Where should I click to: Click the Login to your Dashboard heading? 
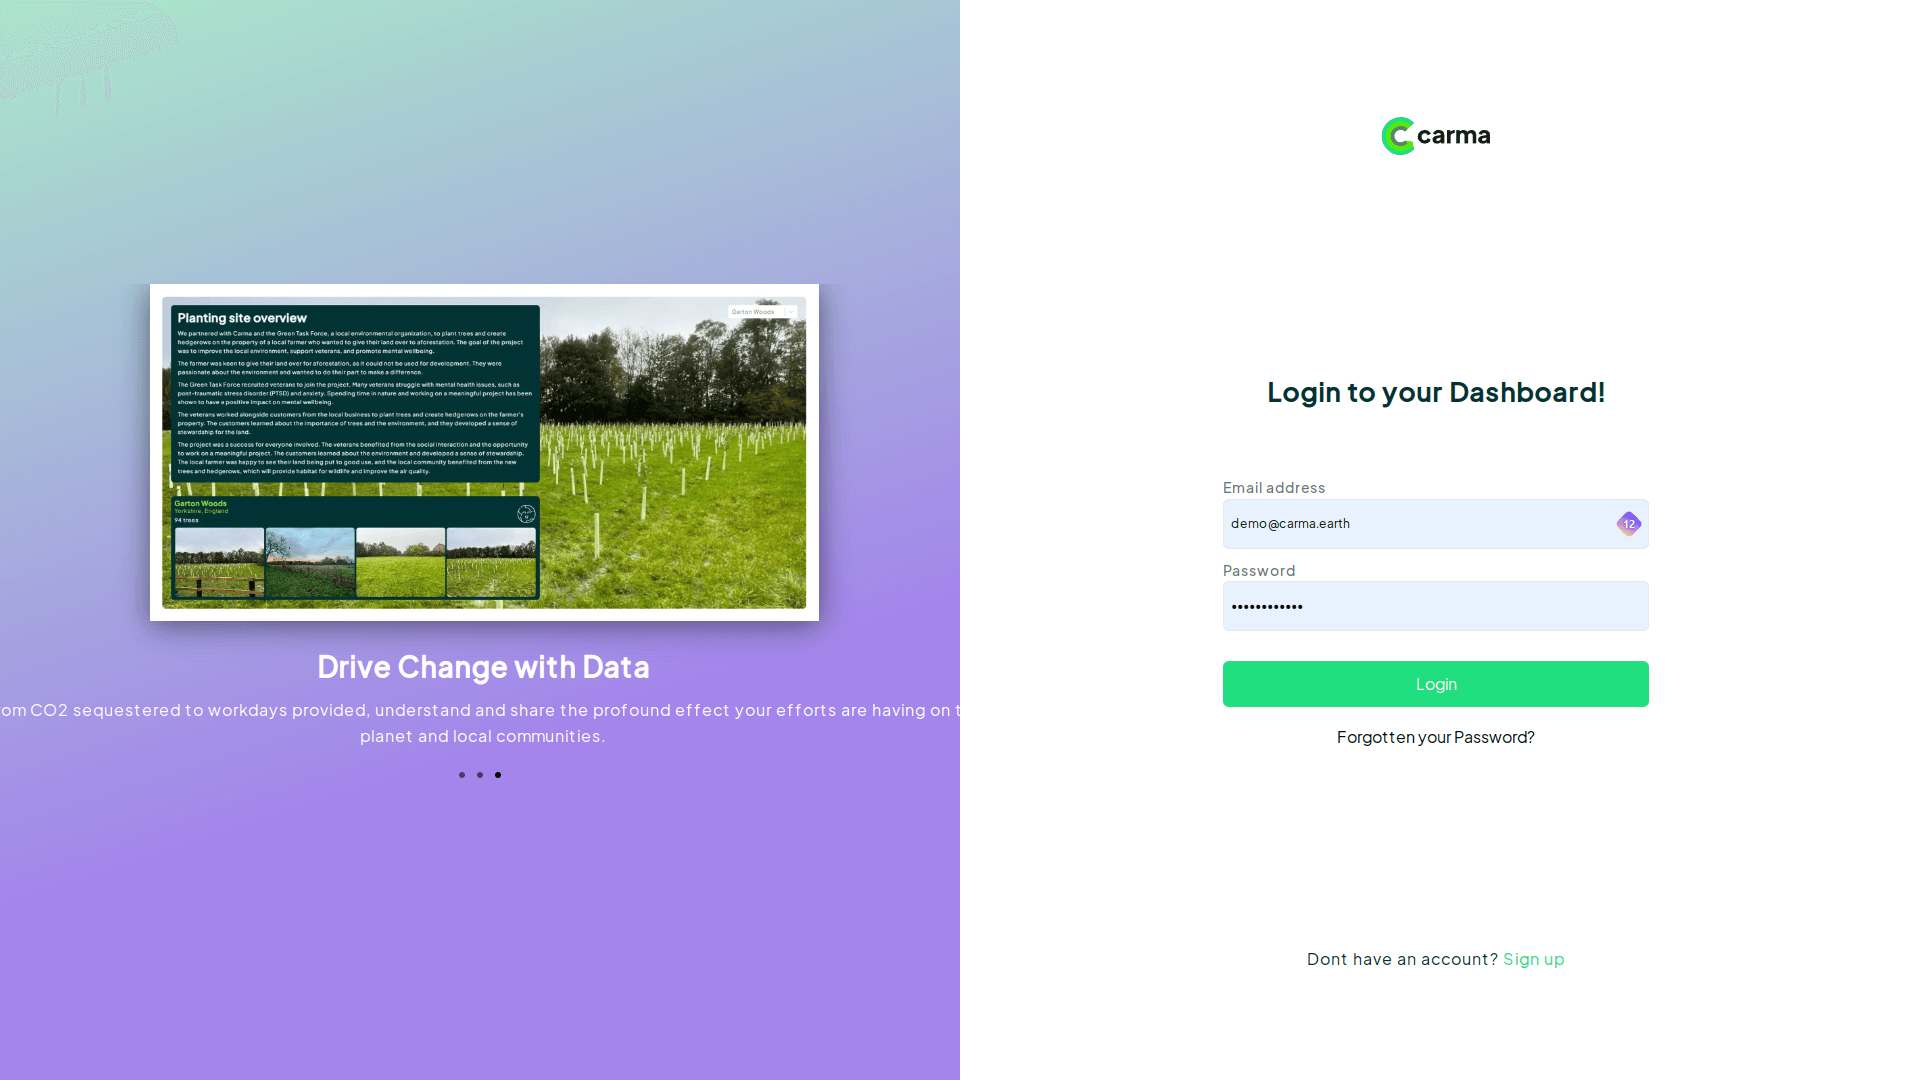[1436, 392]
